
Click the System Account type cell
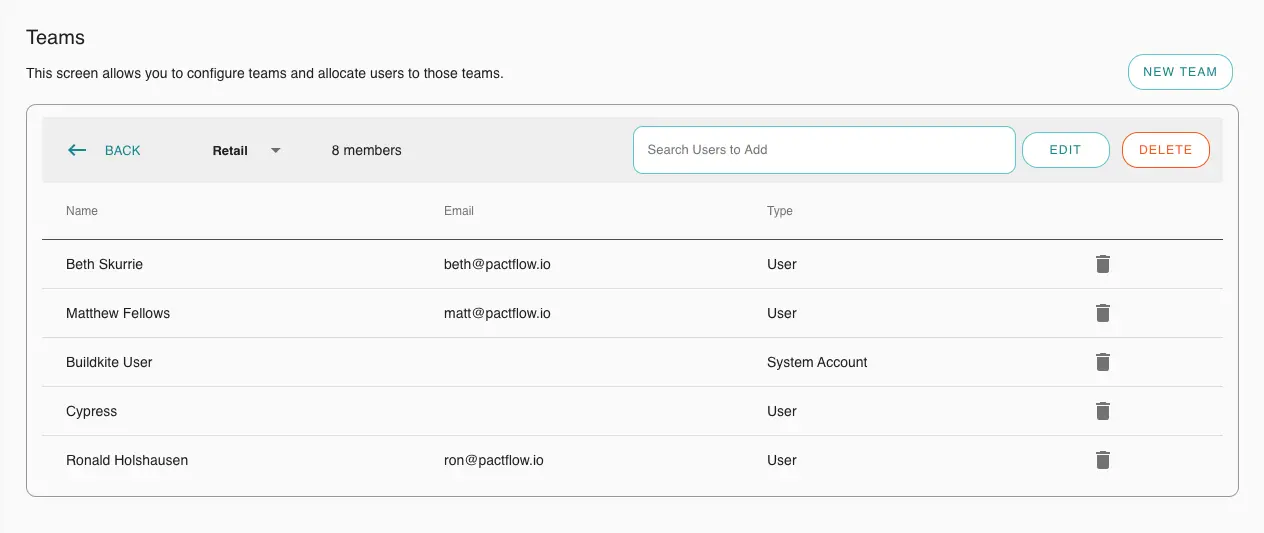click(817, 362)
